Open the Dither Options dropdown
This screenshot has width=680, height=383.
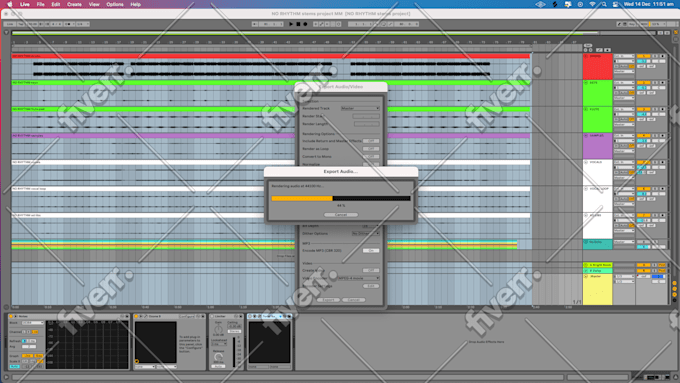click(366, 234)
